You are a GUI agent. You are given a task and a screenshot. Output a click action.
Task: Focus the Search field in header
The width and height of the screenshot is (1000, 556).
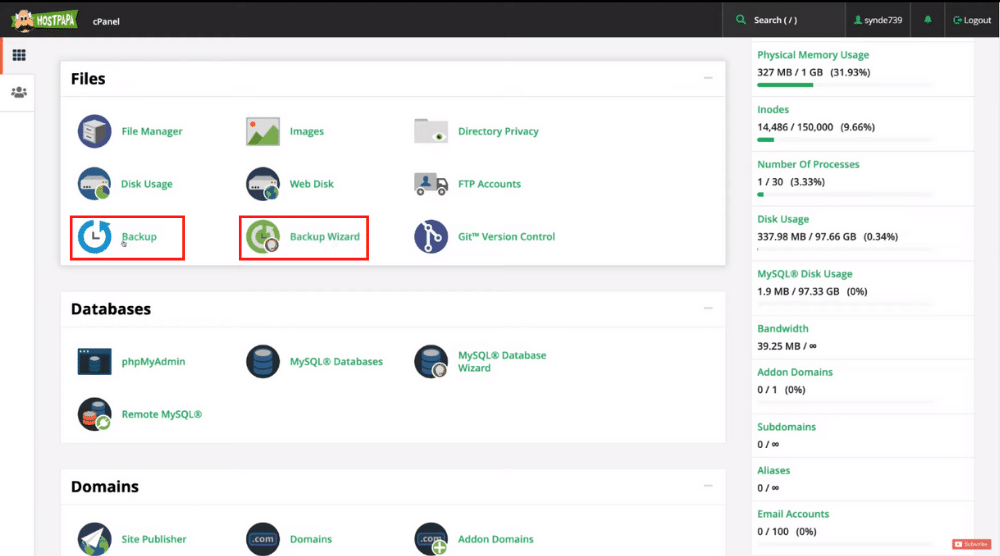784,20
